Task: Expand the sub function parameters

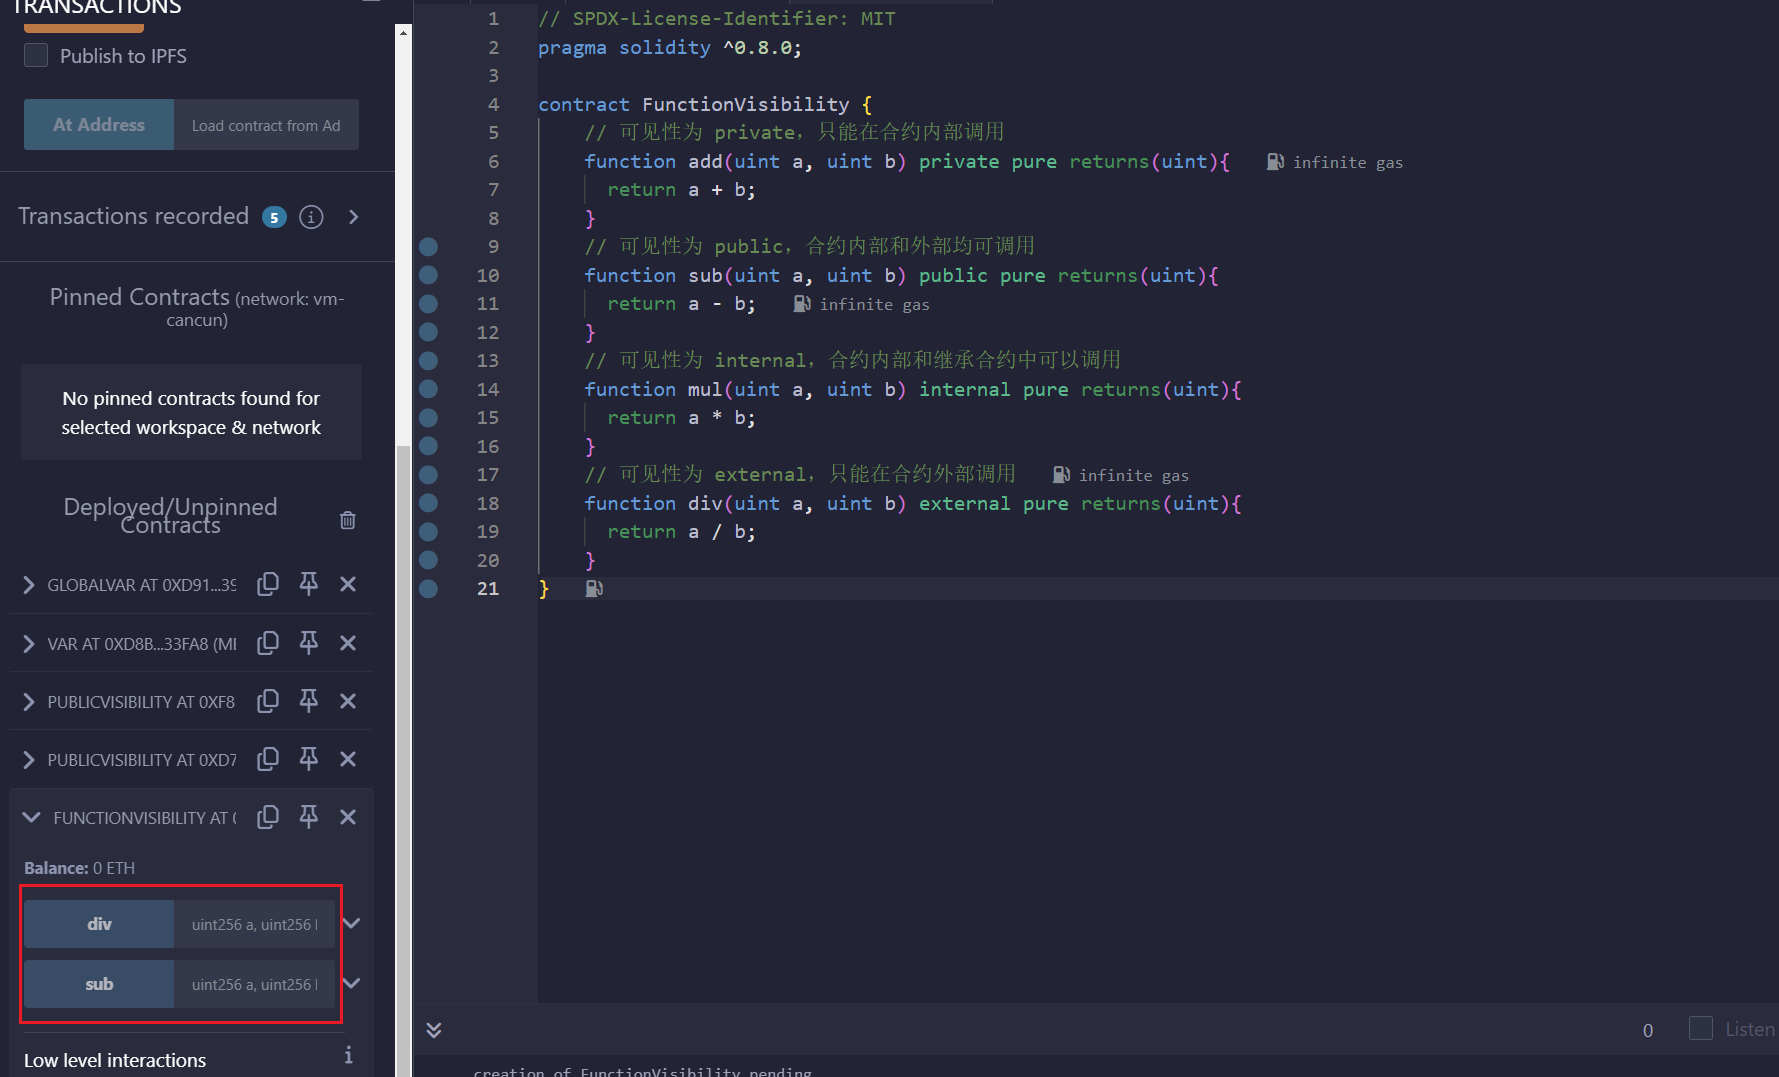Action: tap(351, 983)
